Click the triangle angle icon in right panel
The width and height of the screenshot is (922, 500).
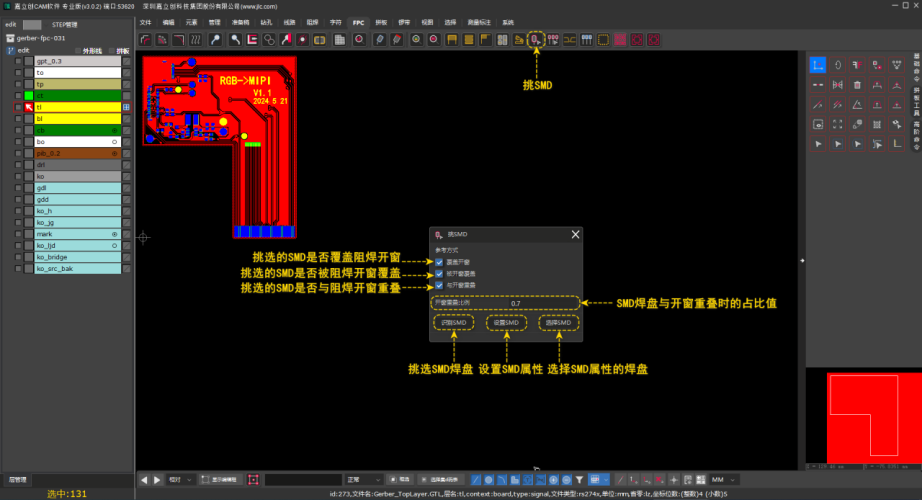(x=857, y=105)
